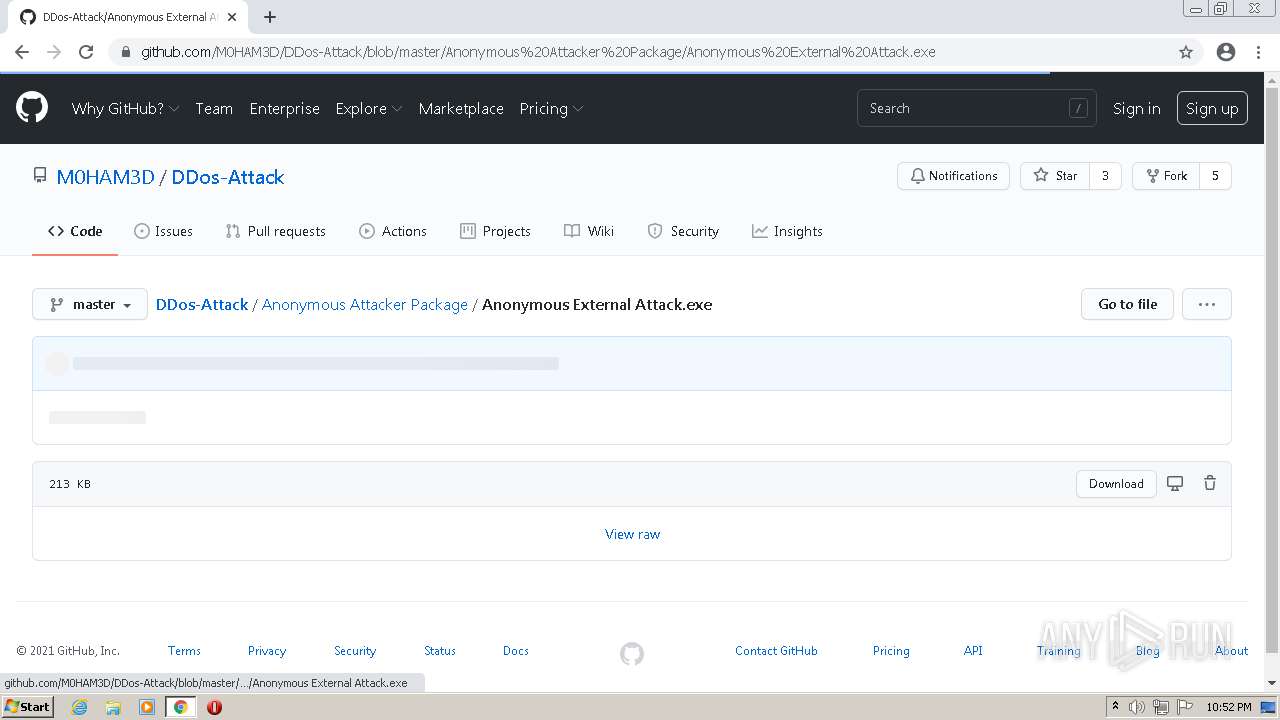The height and width of the screenshot is (720, 1280).
Task: Click the Go to file button
Action: pos(1128,304)
